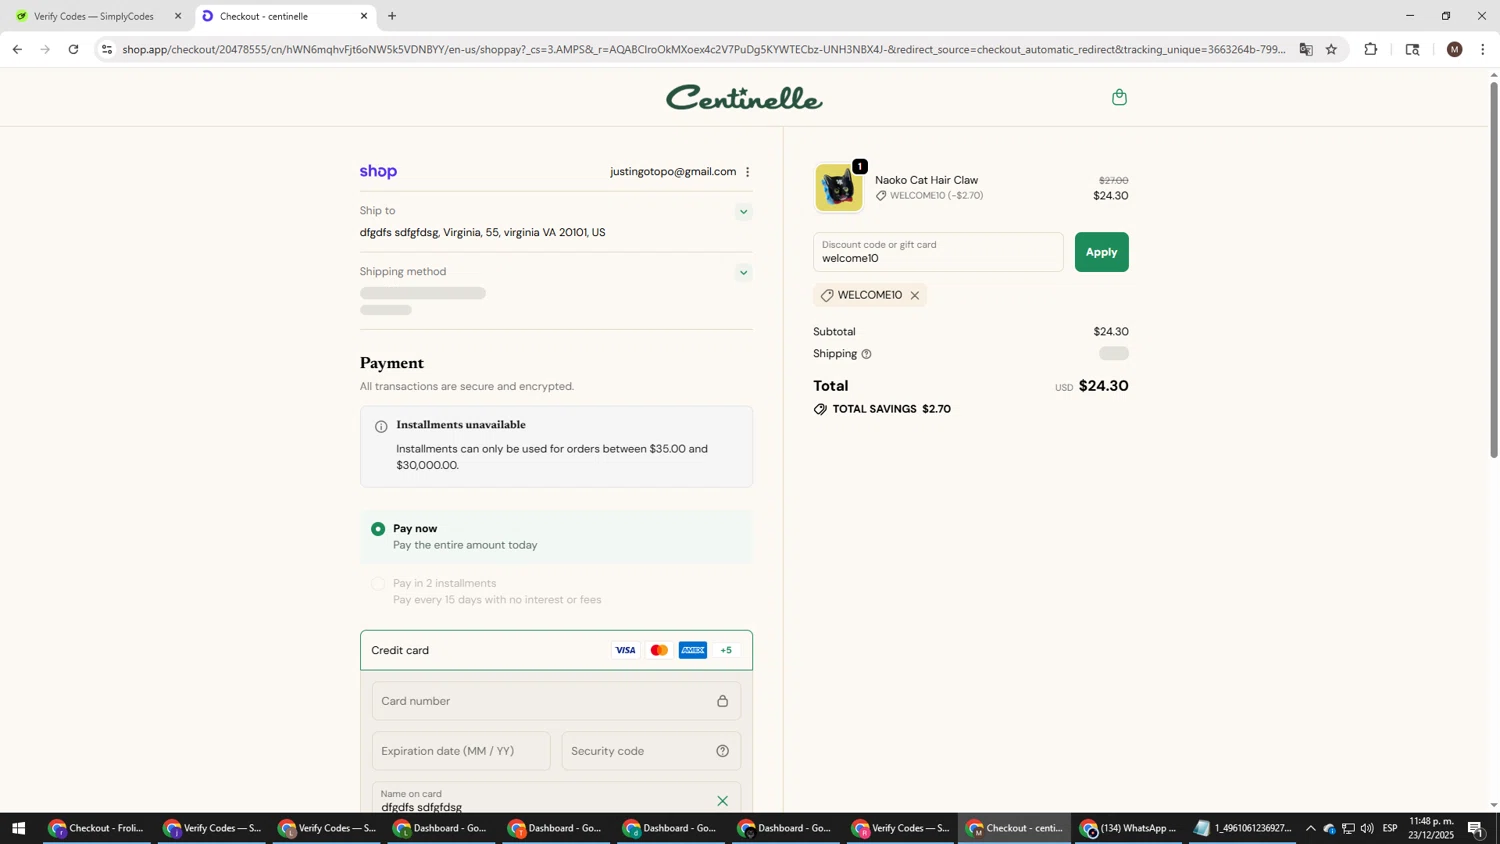Open Windows Start menu
The height and width of the screenshot is (844, 1500).
tap(17, 829)
